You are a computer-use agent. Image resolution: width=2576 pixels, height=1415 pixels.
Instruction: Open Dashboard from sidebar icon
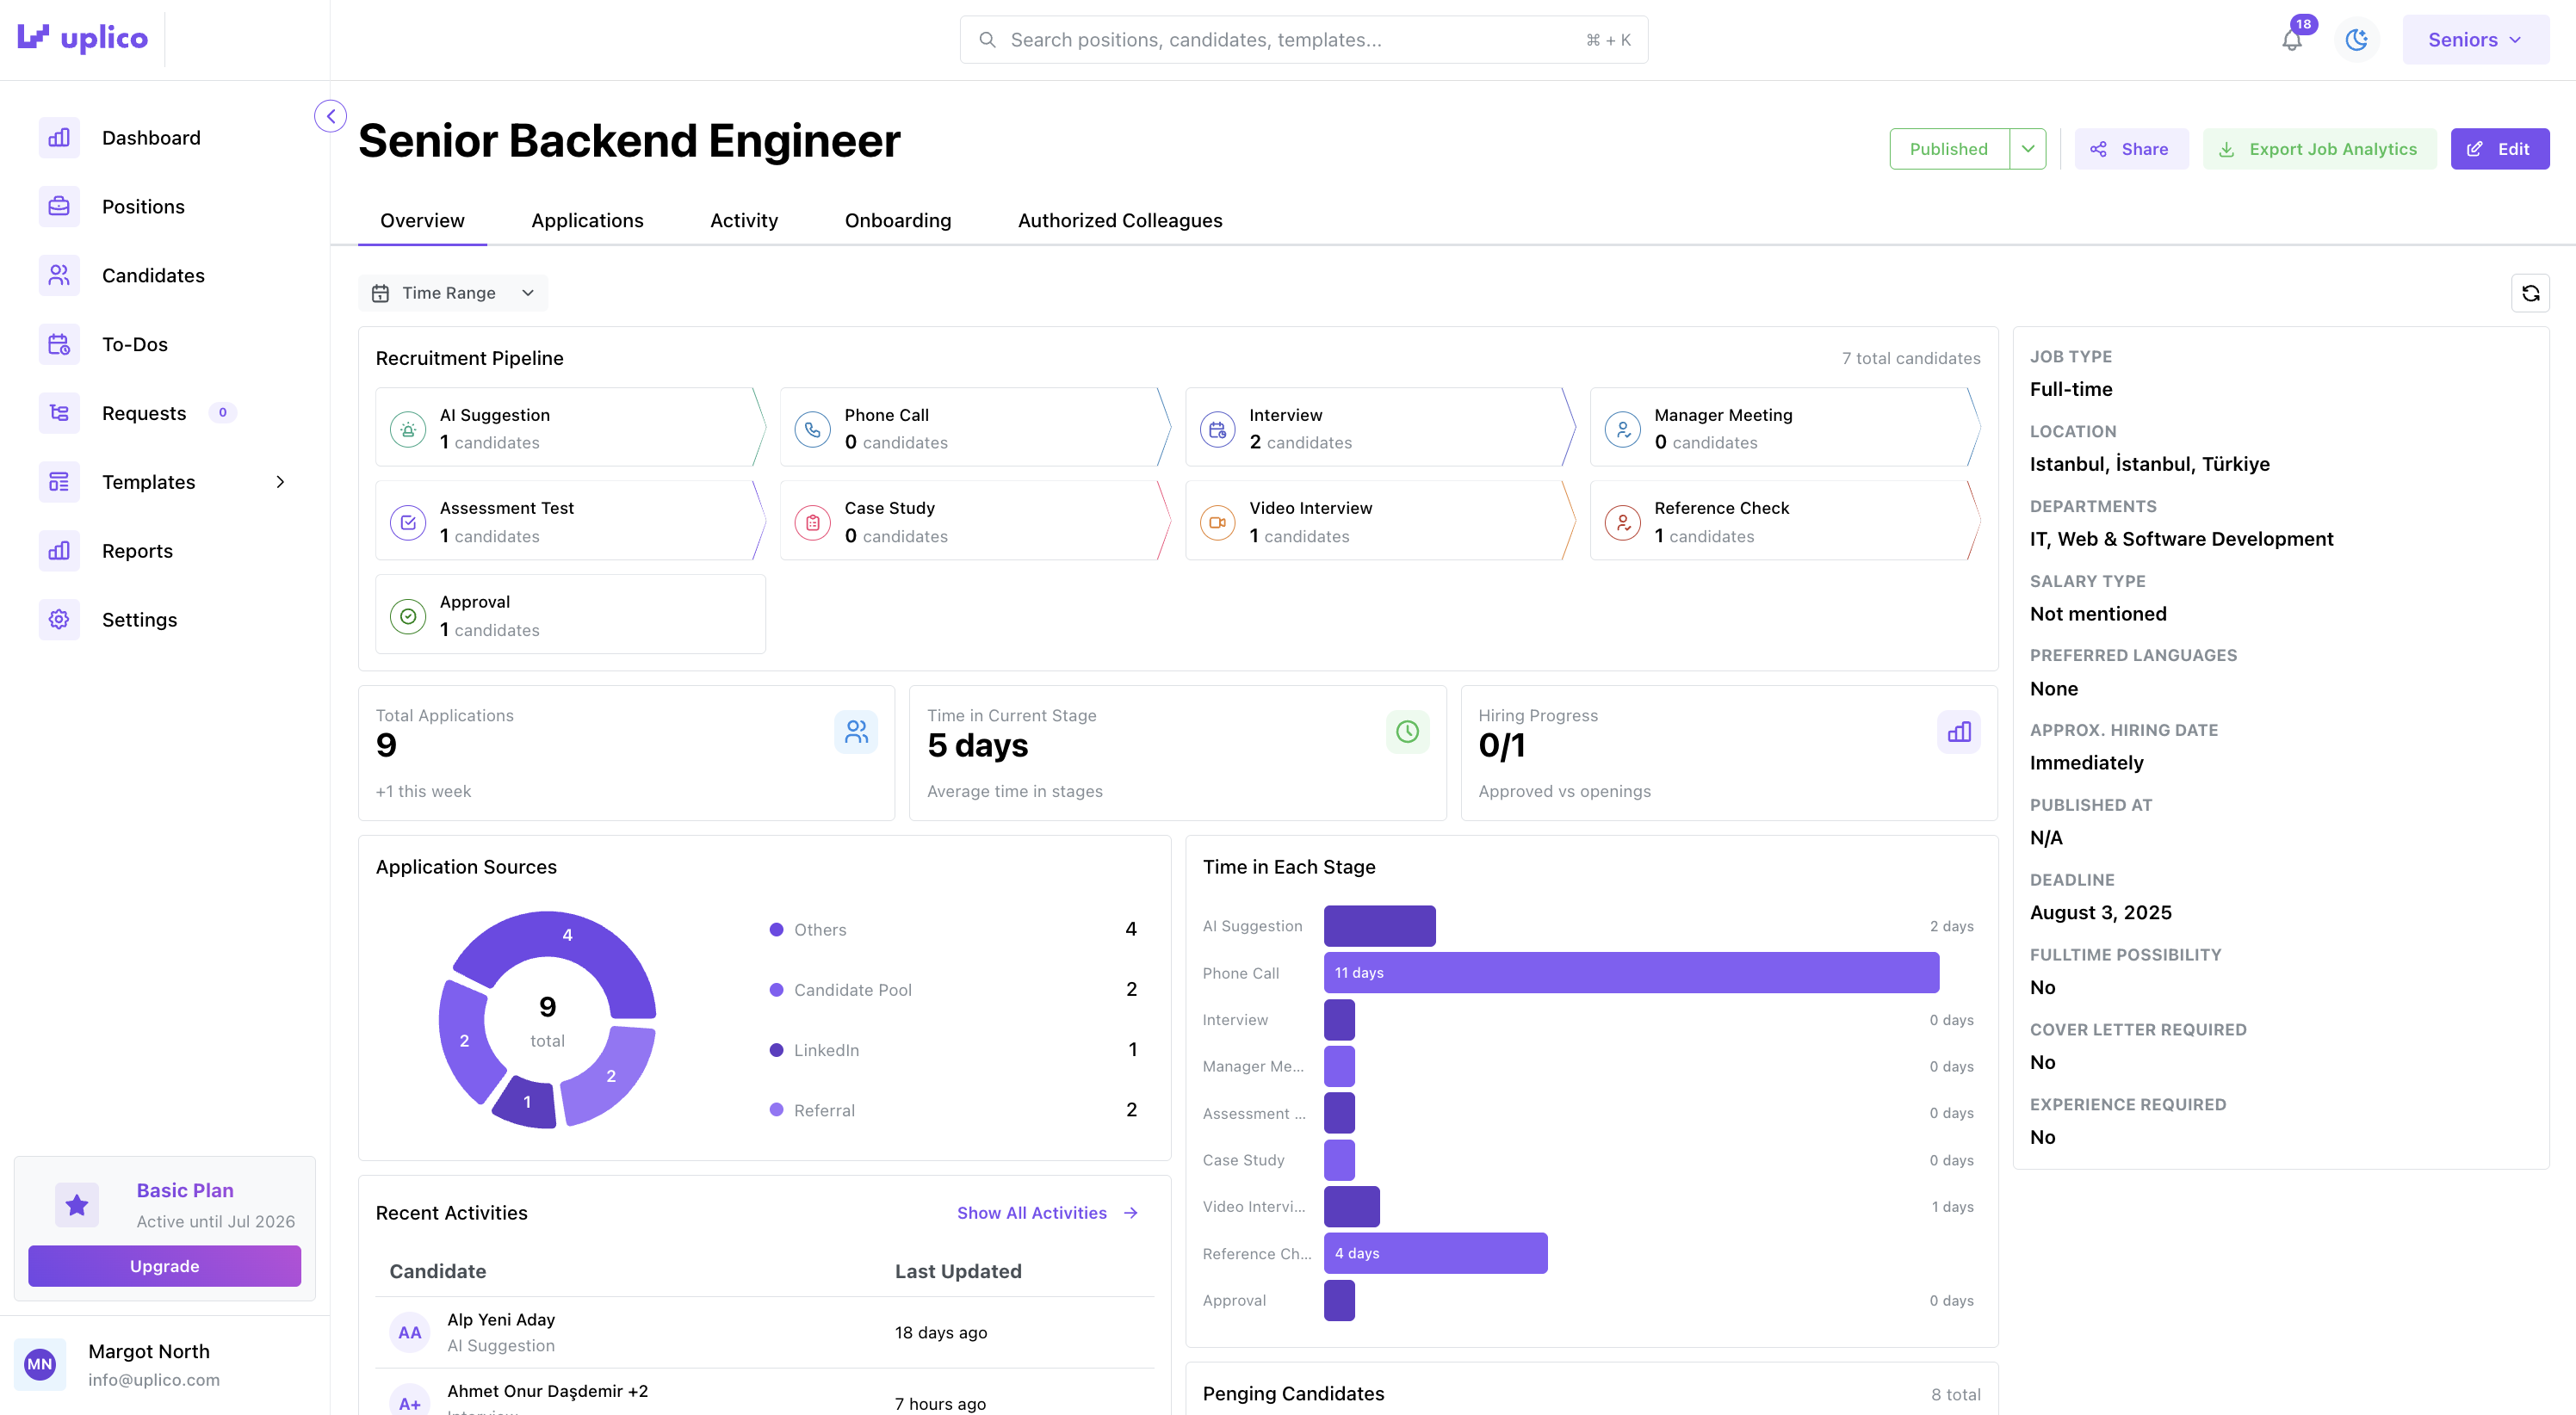pyautogui.click(x=59, y=138)
